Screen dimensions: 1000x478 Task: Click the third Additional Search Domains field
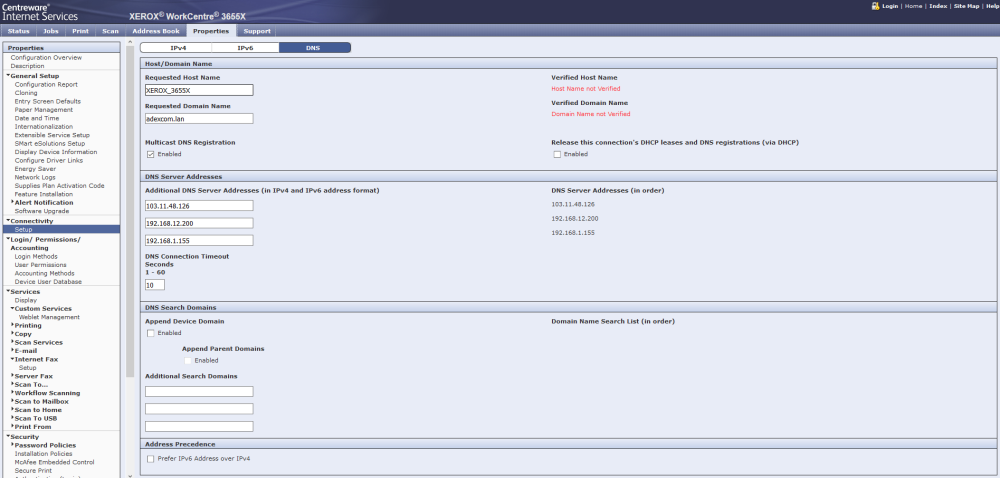click(x=199, y=426)
